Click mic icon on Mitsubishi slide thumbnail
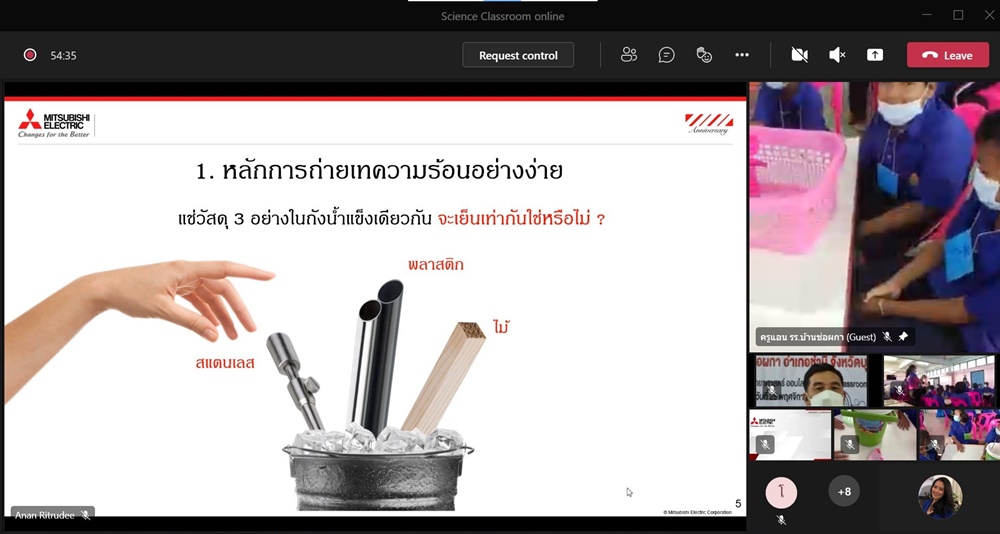1000x534 pixels. (x=765, y=444)
